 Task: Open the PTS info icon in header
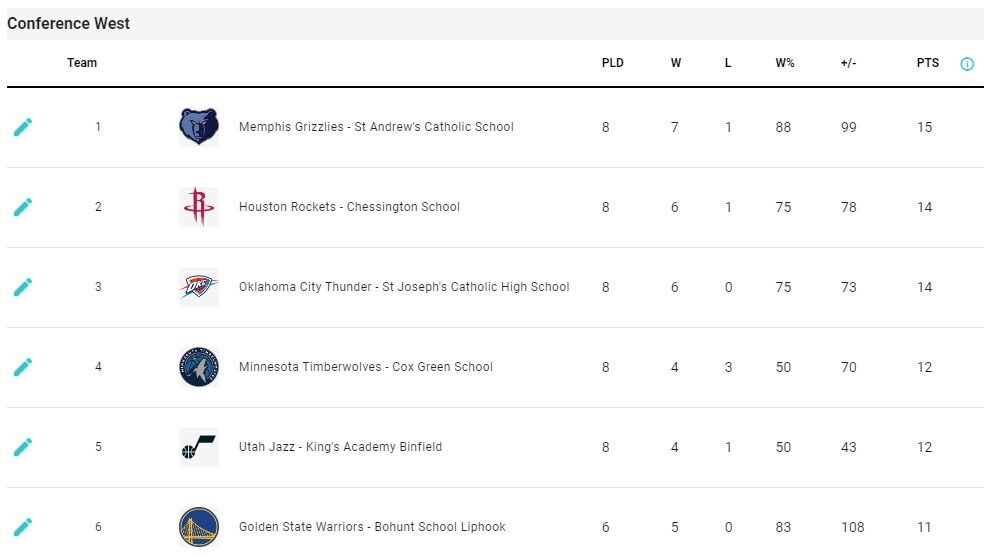(x=967, y=63)
